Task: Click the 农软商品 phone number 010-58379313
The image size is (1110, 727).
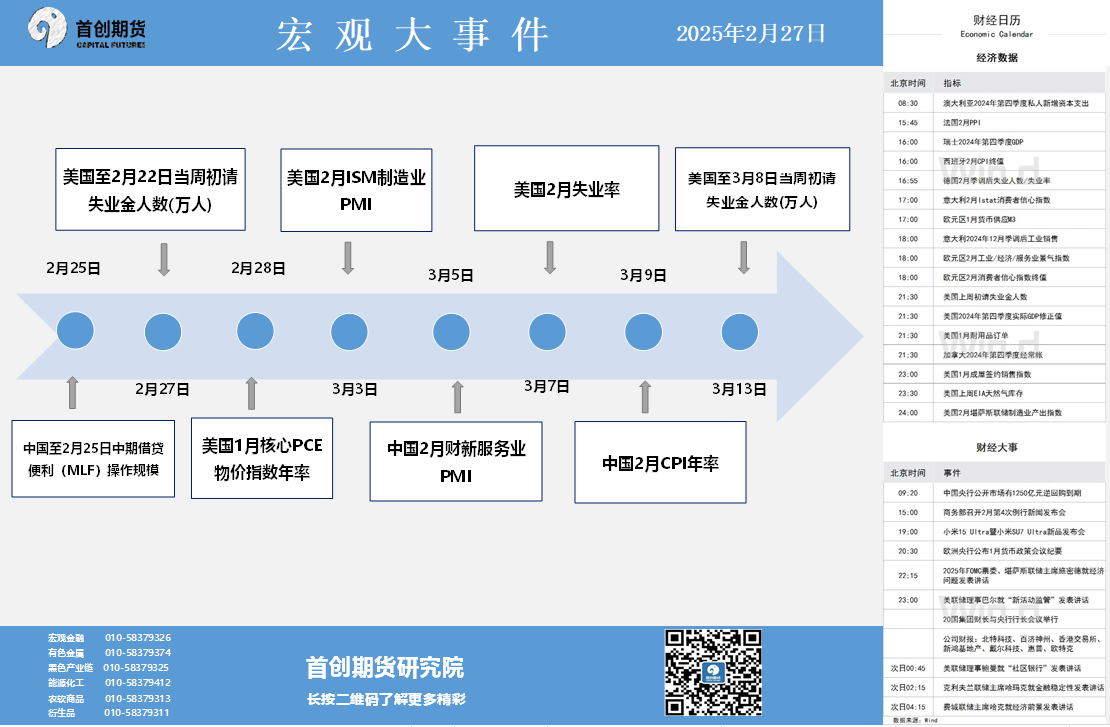Action: tap(138, 699)
